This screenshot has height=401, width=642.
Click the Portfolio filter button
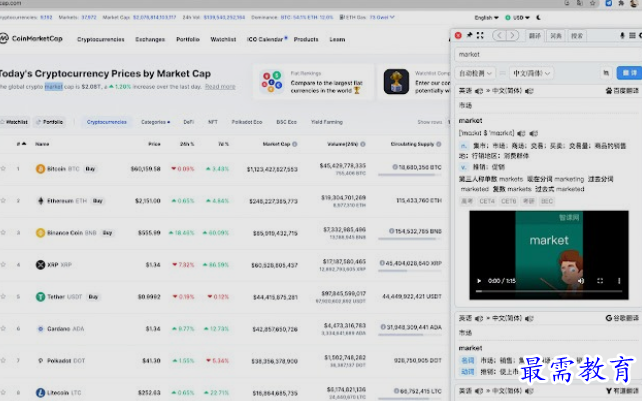click(x=50, y=122)
